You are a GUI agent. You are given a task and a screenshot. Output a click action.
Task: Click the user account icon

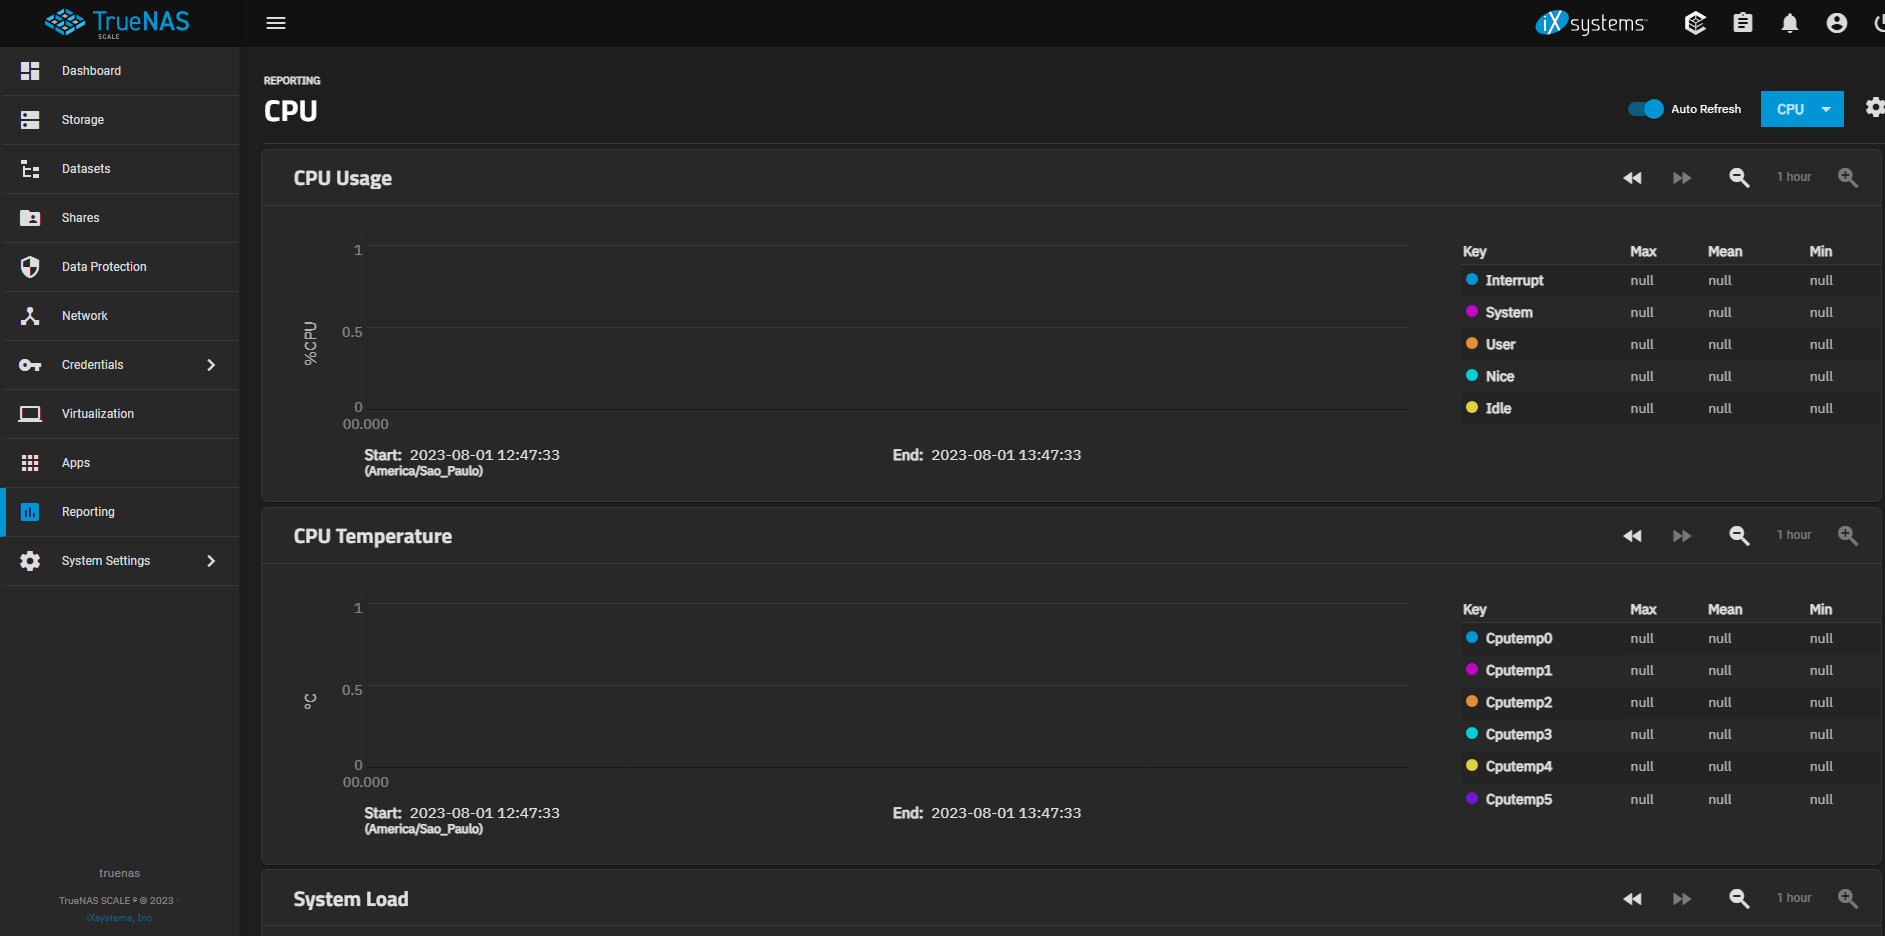(x=1837, y=23)
